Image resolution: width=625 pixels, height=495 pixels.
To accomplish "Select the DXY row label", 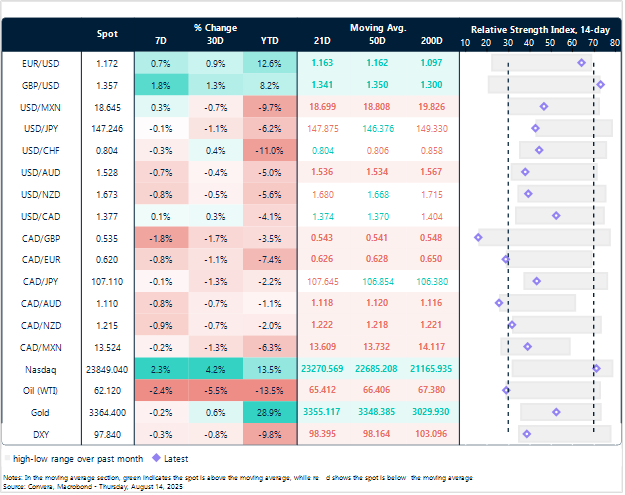I will click(39, 433).
